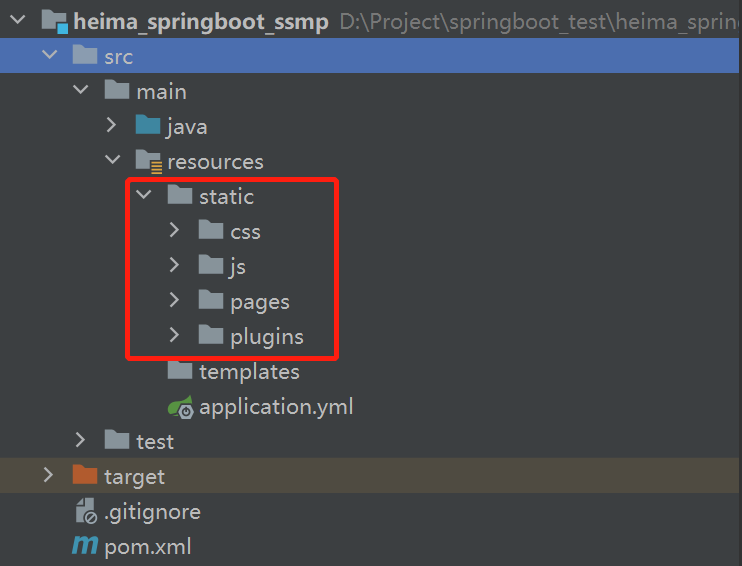Select the templates folder label

tap(249, 372)
